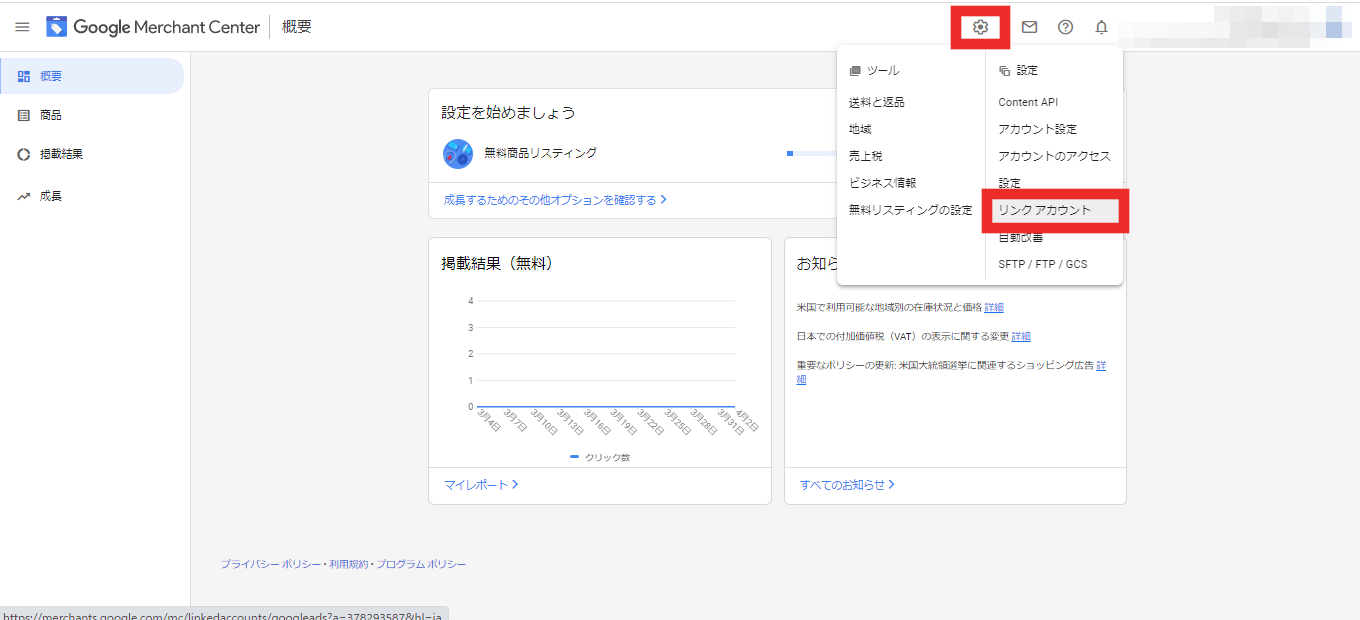This screenshot has height=620, width=1360.
Task: Open the マイレポート link
Action: click(x=481, y=485)
